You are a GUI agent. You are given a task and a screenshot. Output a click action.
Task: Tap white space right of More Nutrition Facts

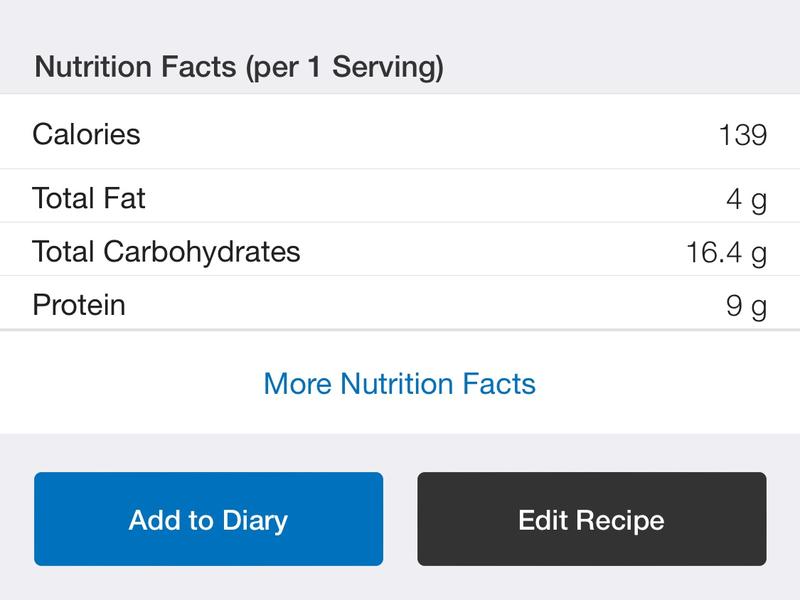670,384
